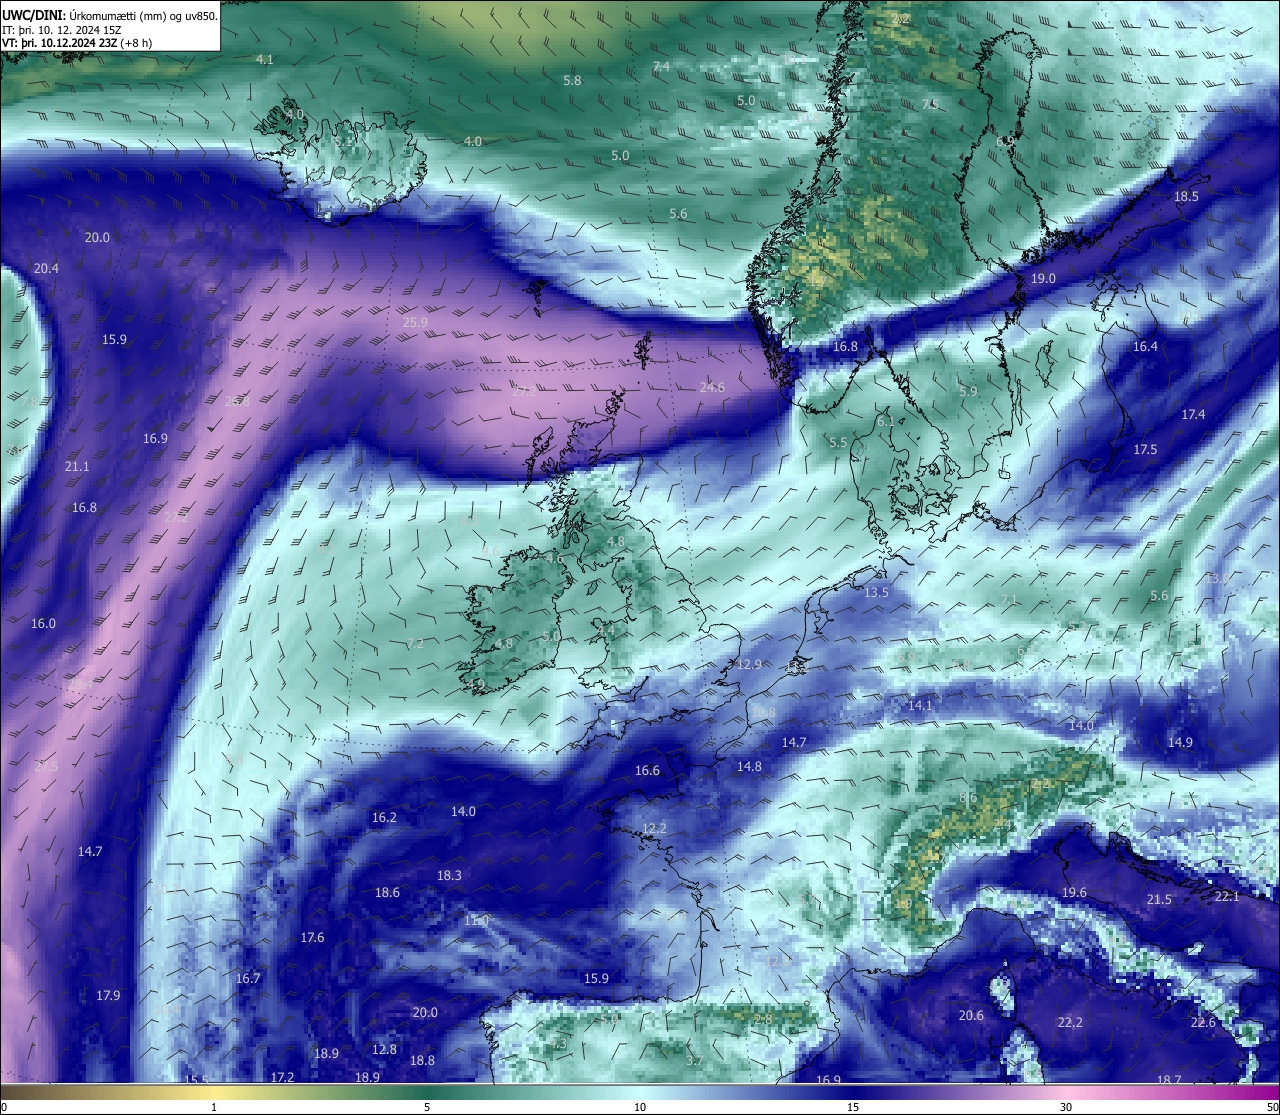Screen dimensions: 1280x1115
Task: Click the IT initialization time line 15Z
Action: 62,30
